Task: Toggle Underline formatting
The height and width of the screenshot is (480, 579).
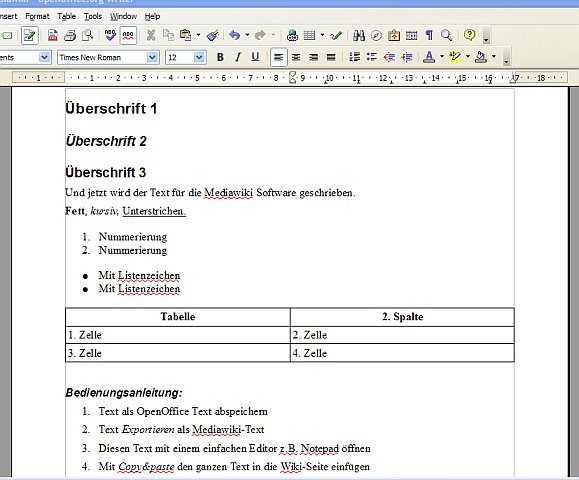Action: coord(255,57)
